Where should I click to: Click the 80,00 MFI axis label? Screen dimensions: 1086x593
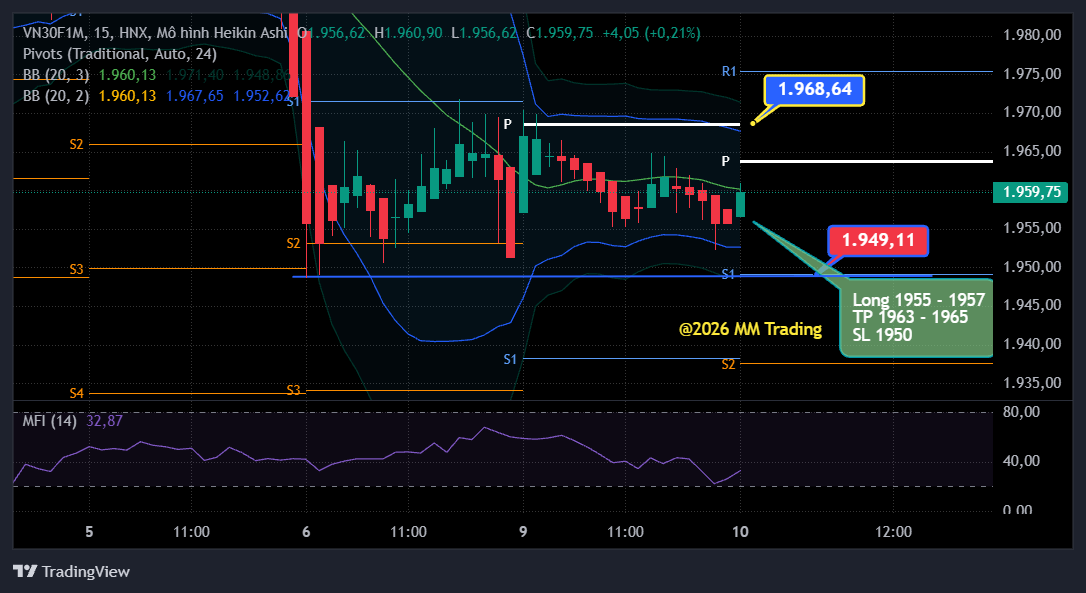tap(1022, 412)
